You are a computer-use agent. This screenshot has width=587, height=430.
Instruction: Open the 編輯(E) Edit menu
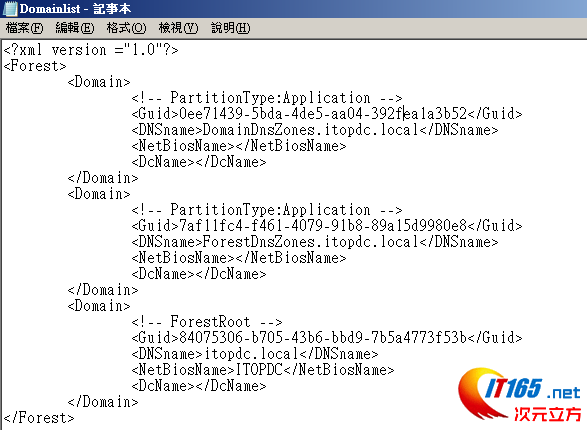74,28
